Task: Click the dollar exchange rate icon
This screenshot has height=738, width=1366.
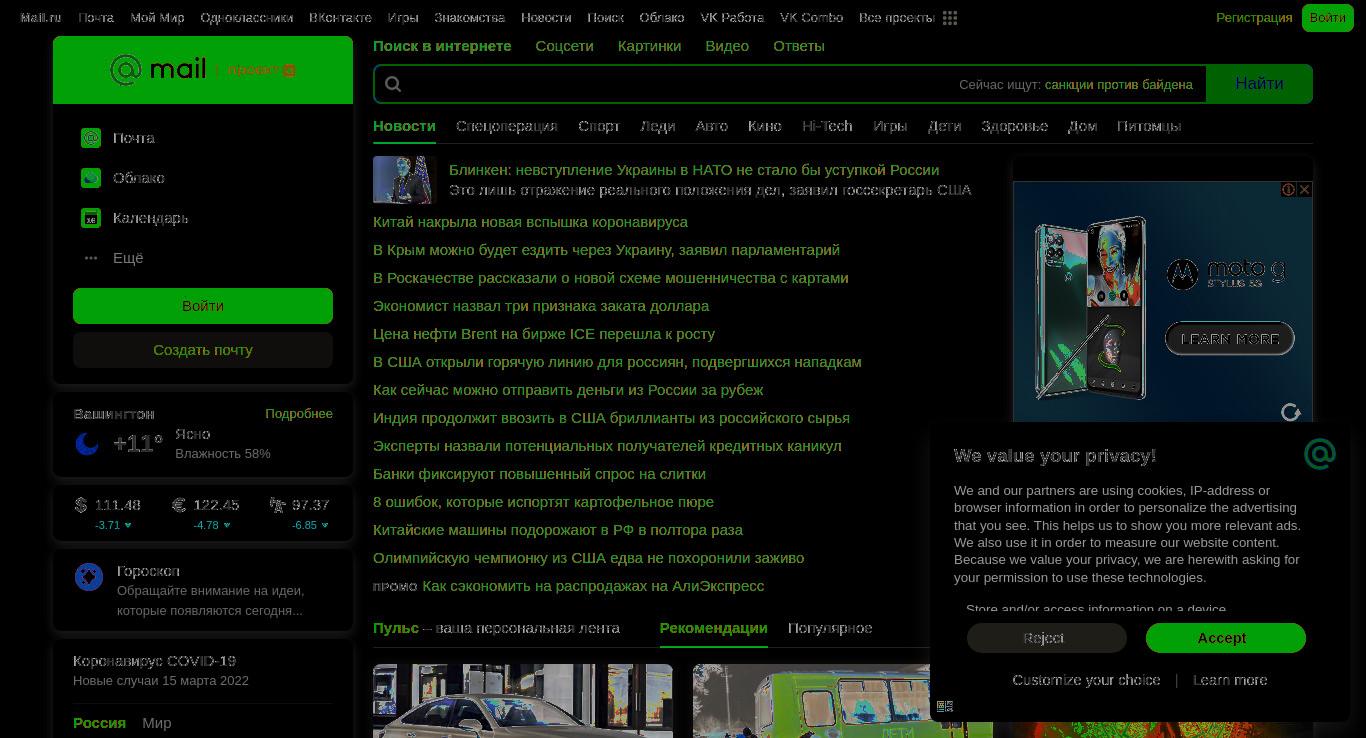Action: tap(80, 505)
